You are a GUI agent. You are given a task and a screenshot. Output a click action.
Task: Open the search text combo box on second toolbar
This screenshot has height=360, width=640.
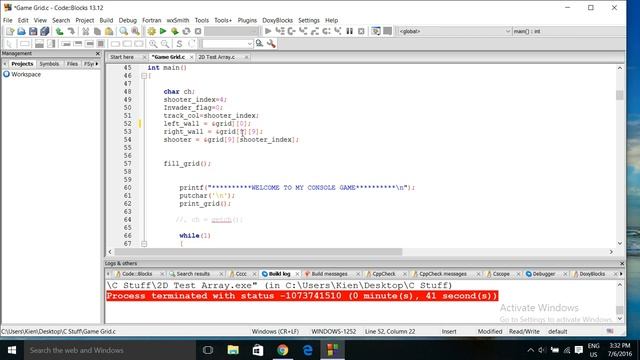point(227,44)
